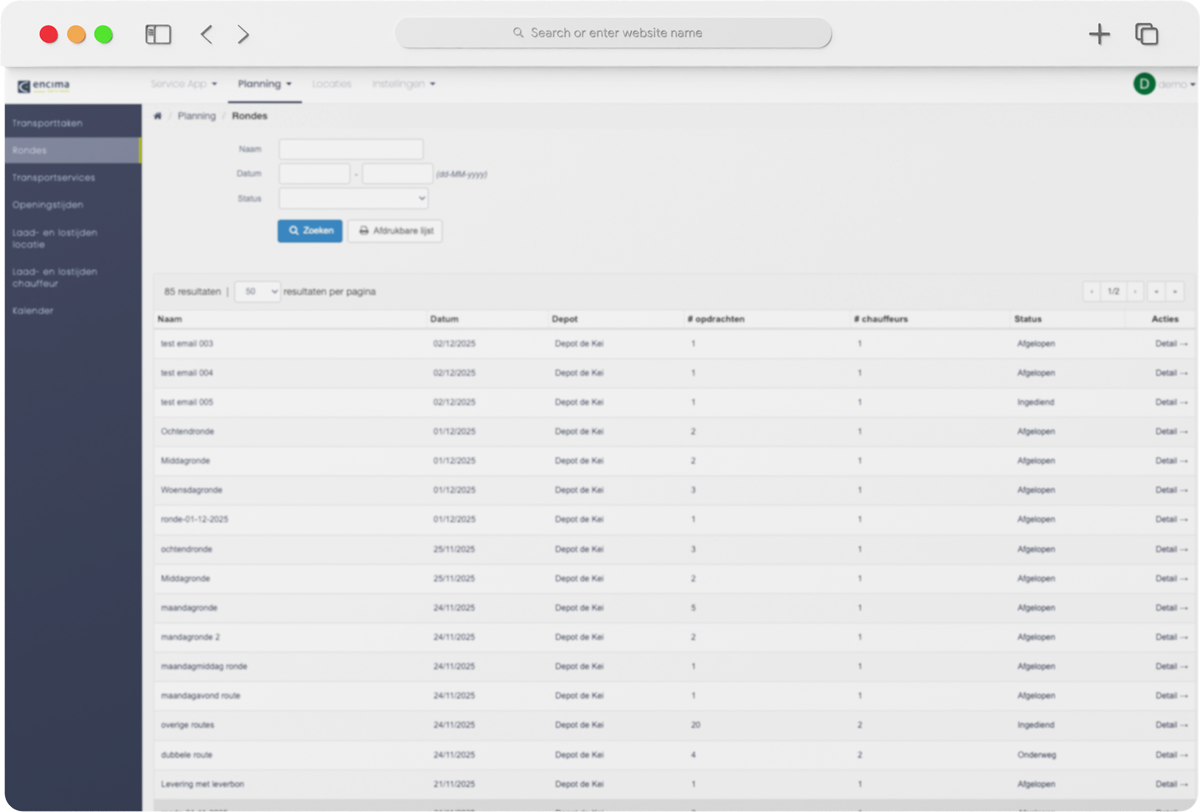Change the results per page dropdown
This screenshot has height=812, width=1200.
(257, 292)
